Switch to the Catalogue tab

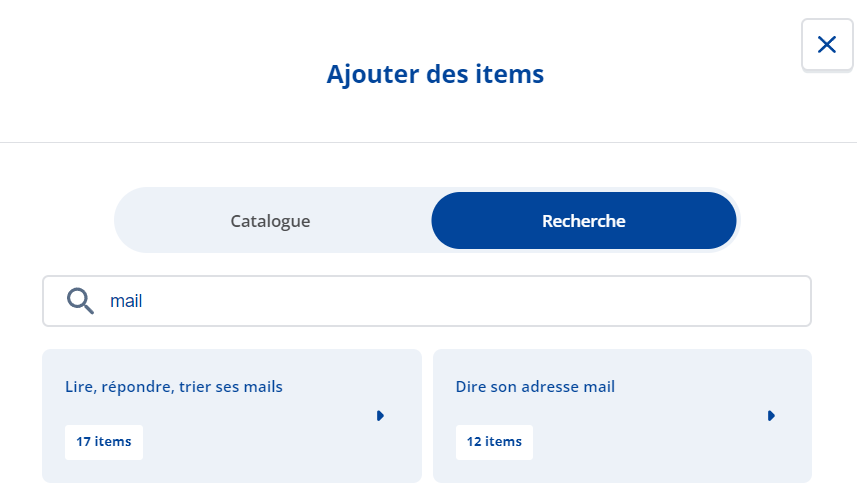pos(271,221)
